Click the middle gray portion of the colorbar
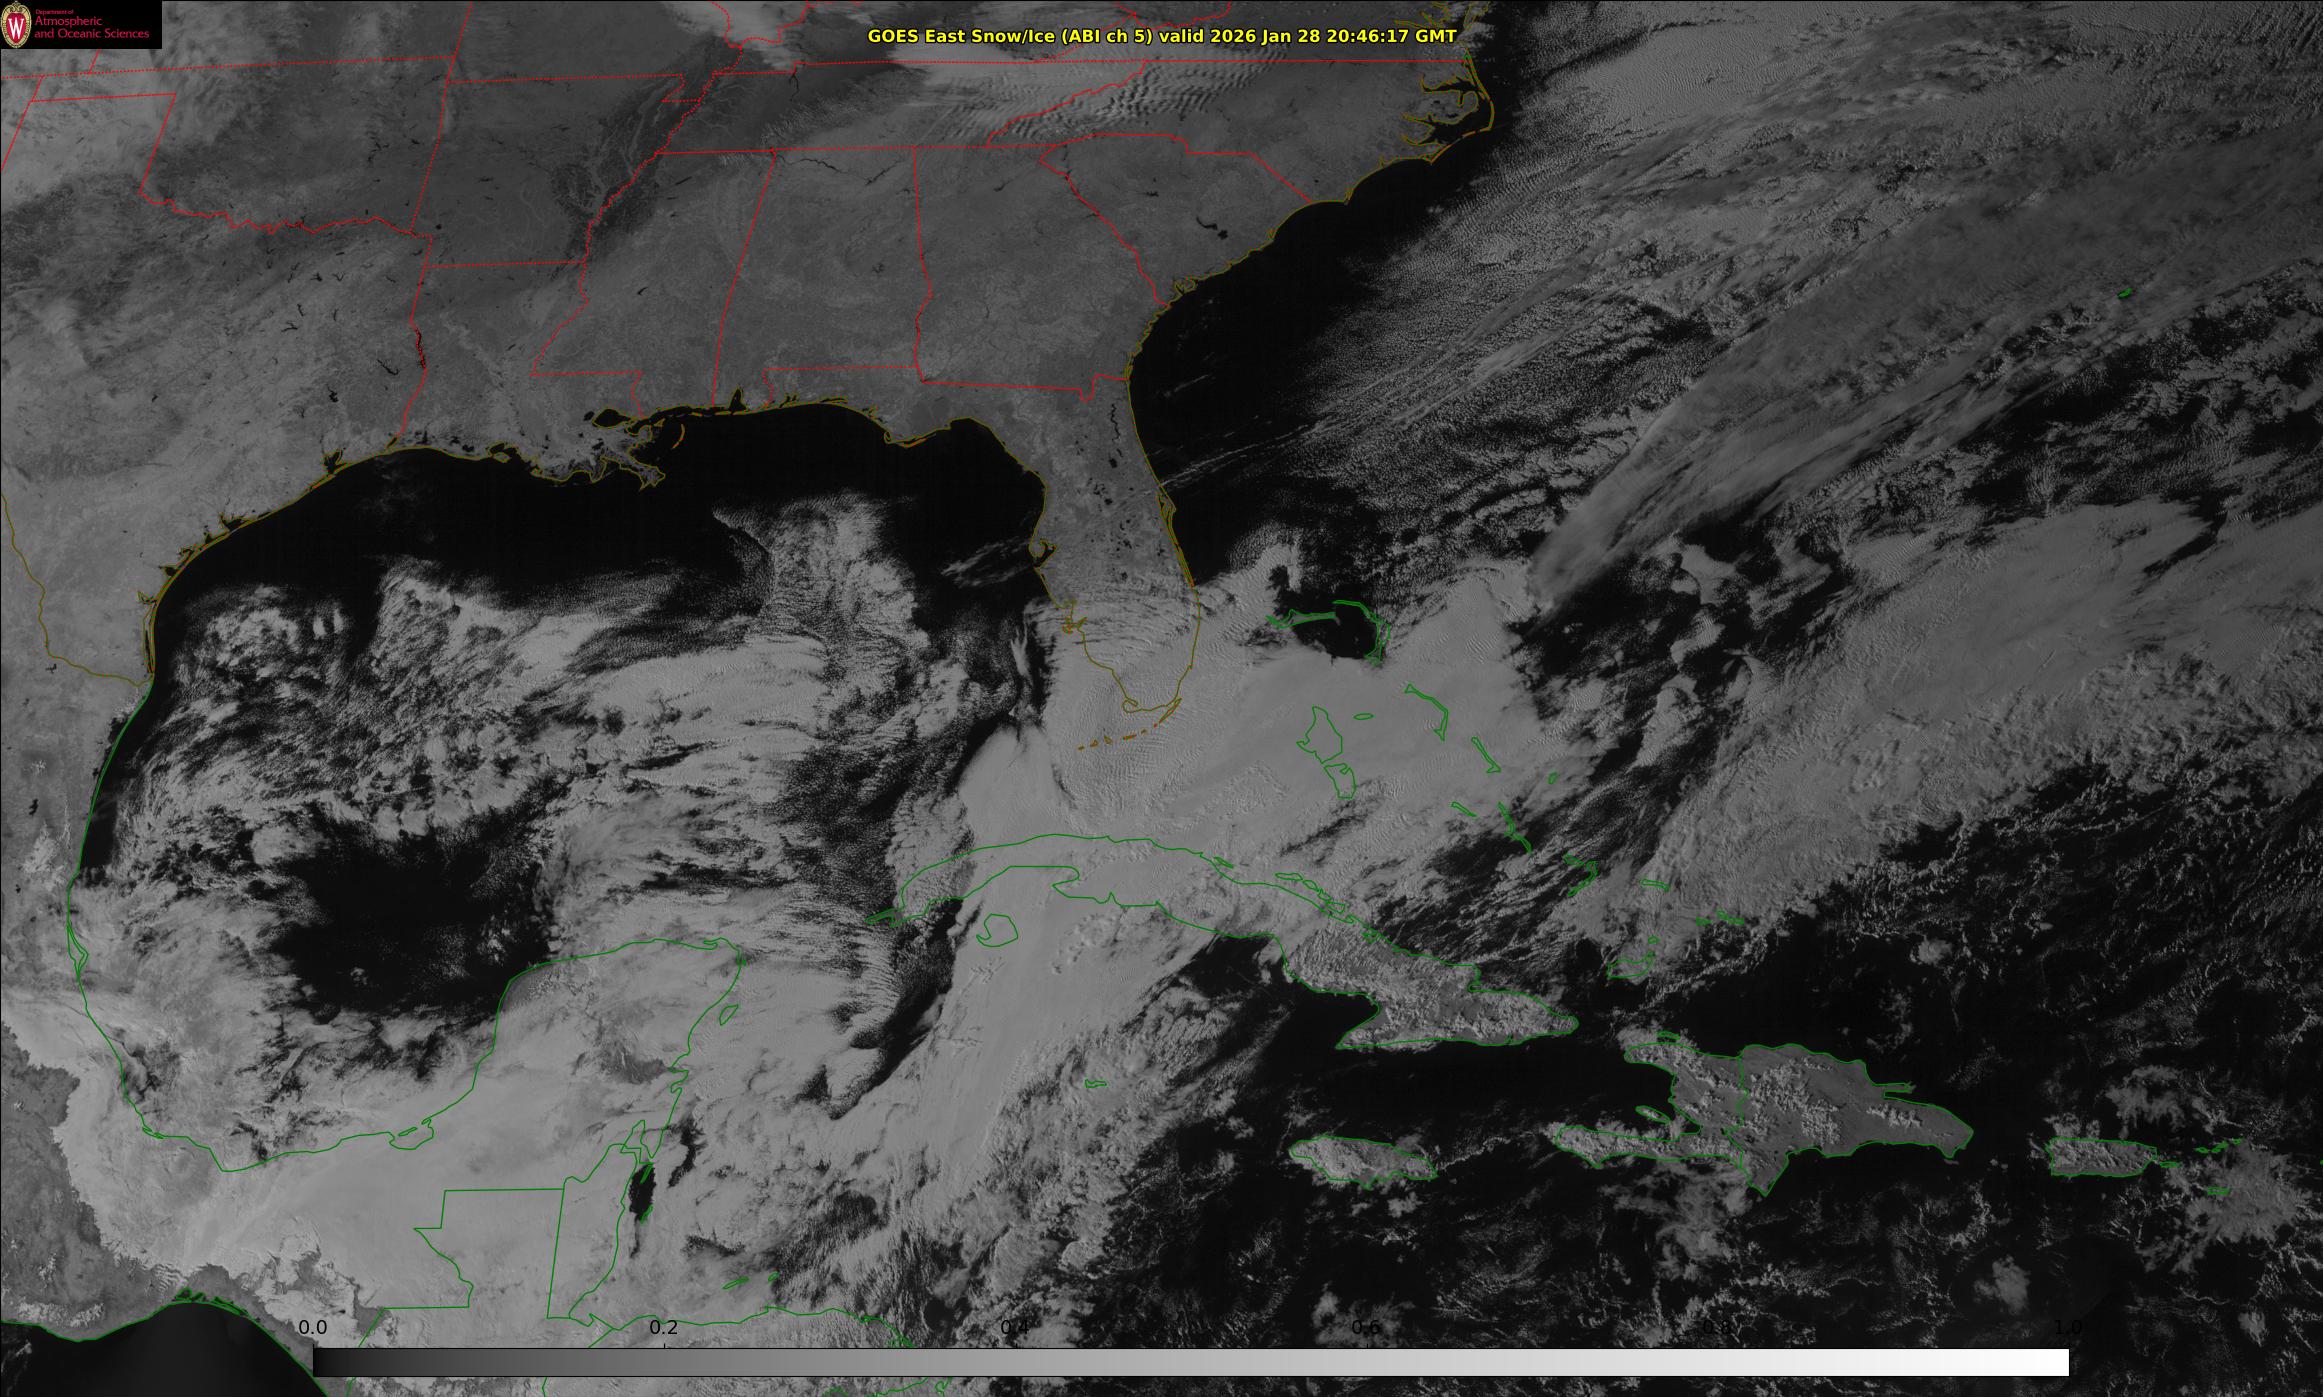The width and height of the screenshot is (2323, 1397). (x=1190, y=1361)
